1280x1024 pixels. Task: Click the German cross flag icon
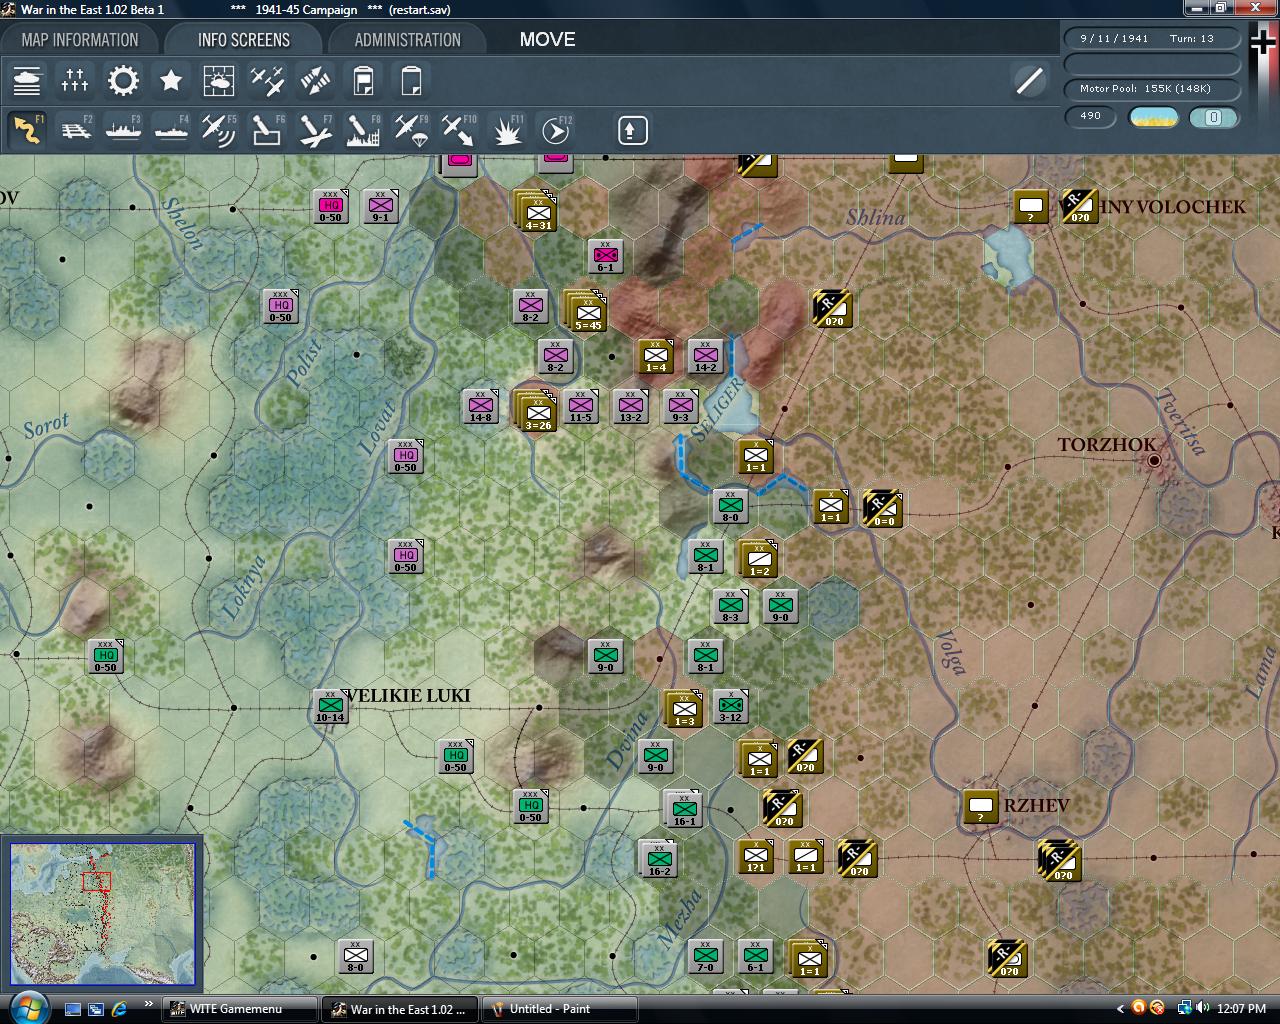coord(1264,42)
